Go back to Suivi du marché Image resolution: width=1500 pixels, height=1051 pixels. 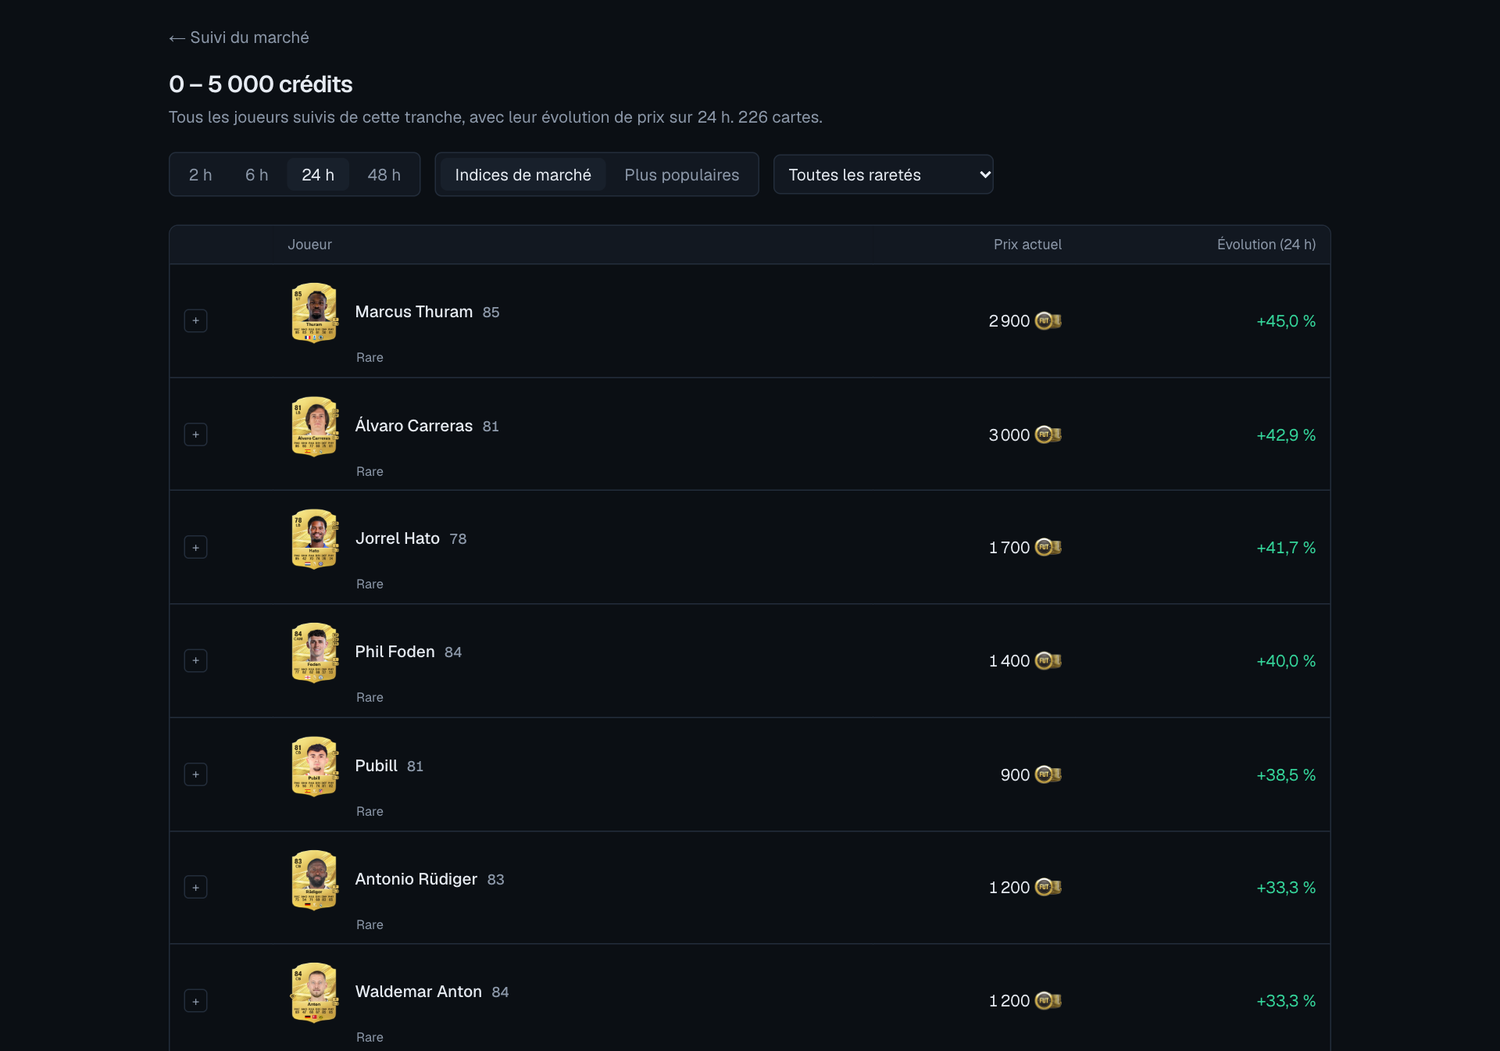click(239, 38)
